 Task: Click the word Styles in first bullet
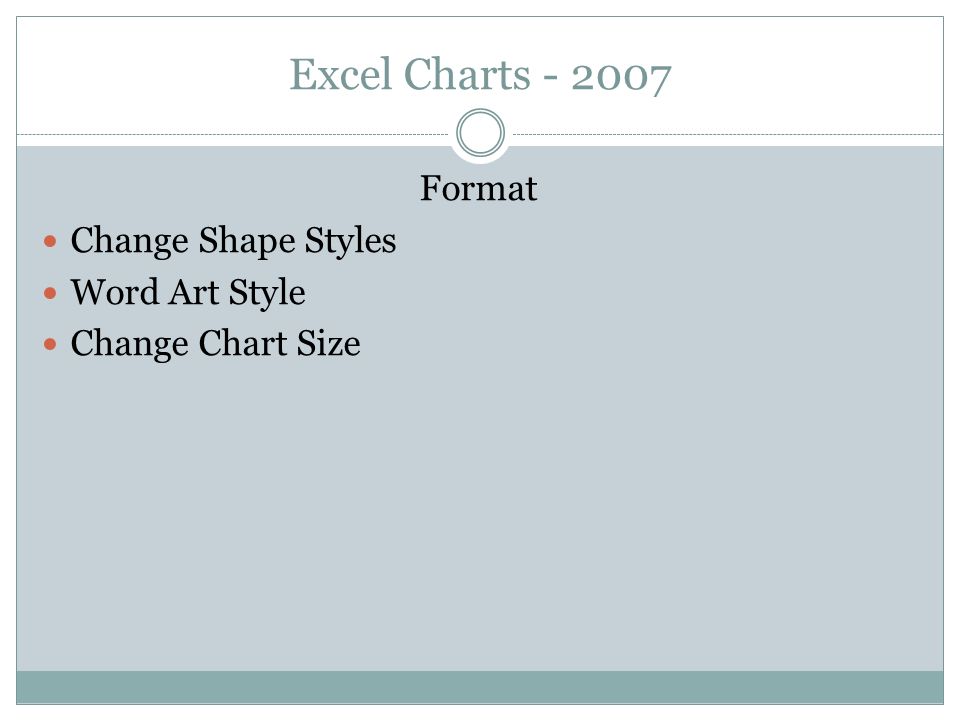click(350, 241)
